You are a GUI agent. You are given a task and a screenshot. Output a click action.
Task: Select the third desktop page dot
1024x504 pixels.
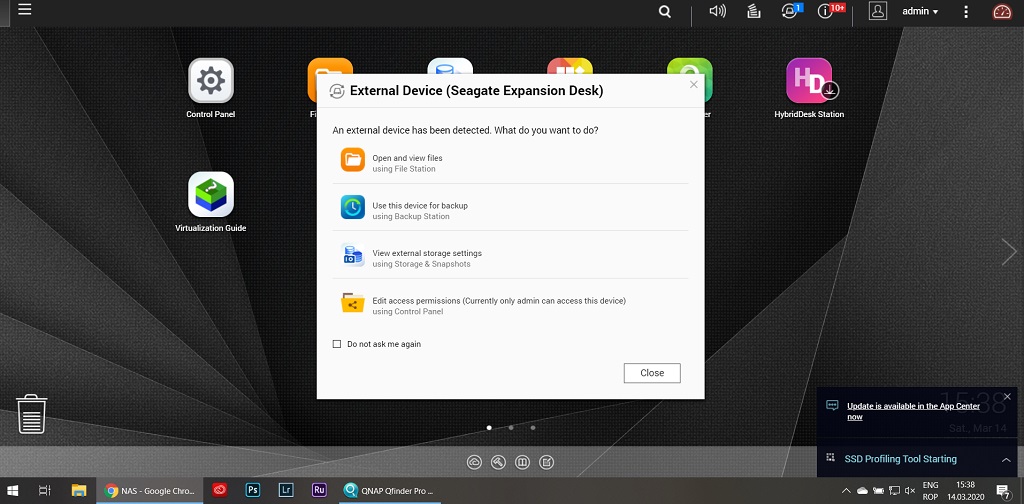pos(533,428)
